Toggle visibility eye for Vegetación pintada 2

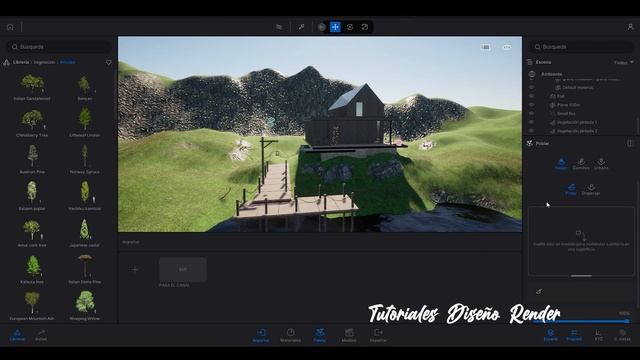(531, 131)
